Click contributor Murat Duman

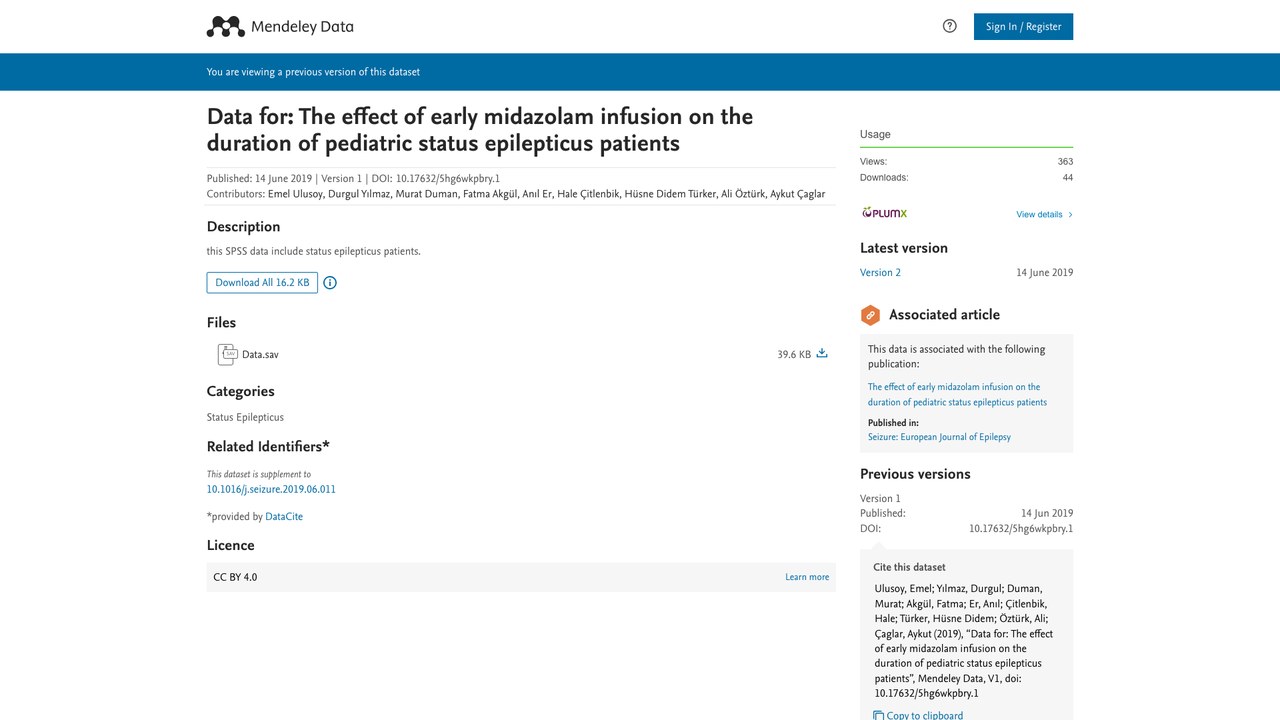(426, 194)
